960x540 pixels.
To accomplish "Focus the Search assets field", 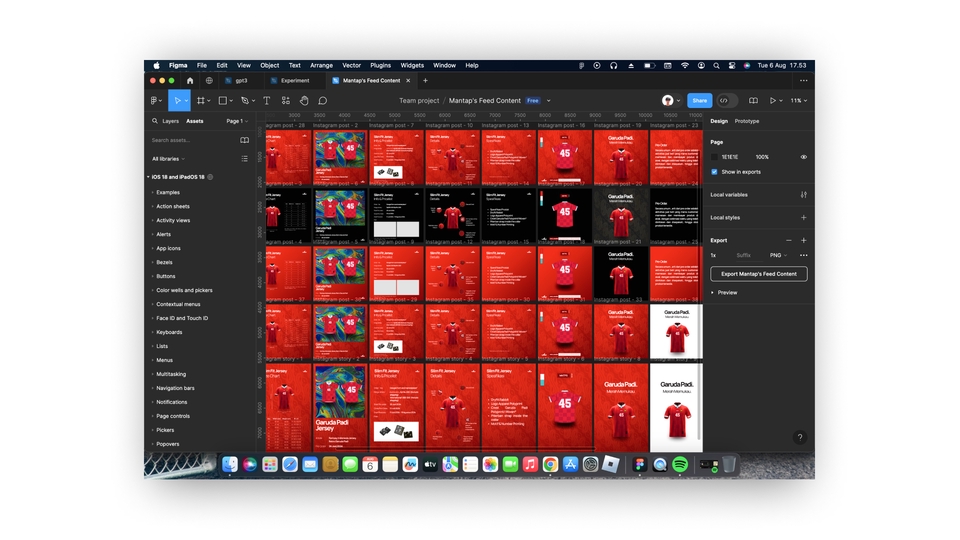I will pyautogui.click(x=193, y=140).
